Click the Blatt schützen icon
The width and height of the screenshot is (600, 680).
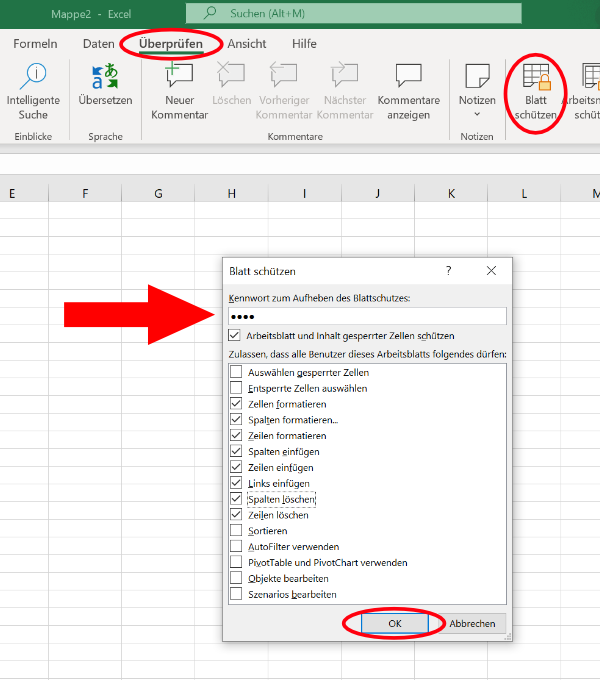click(x=536, y=76)
